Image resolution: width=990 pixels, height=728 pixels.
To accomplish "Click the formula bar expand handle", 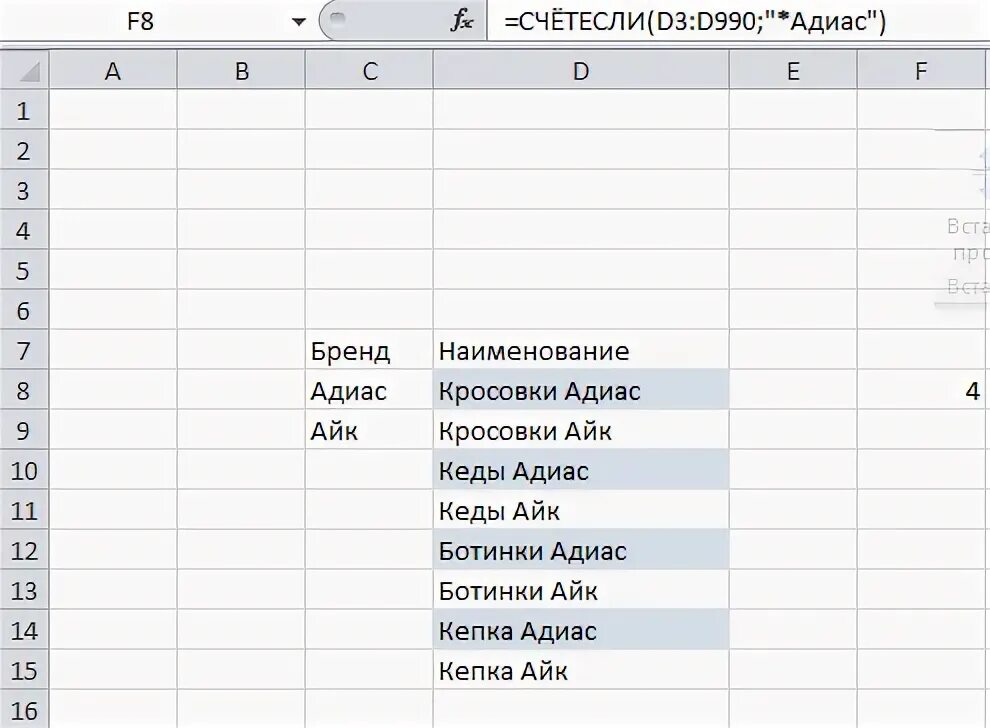I will click(x=338, y=19).
